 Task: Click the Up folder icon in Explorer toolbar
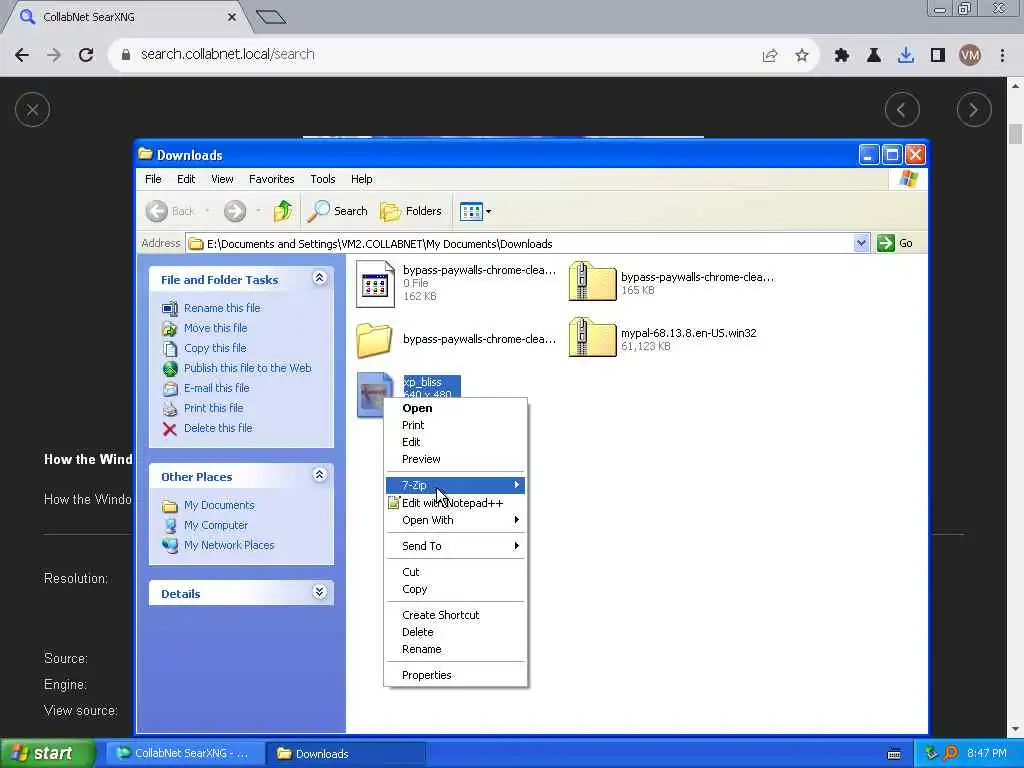(x=283, y=211)
